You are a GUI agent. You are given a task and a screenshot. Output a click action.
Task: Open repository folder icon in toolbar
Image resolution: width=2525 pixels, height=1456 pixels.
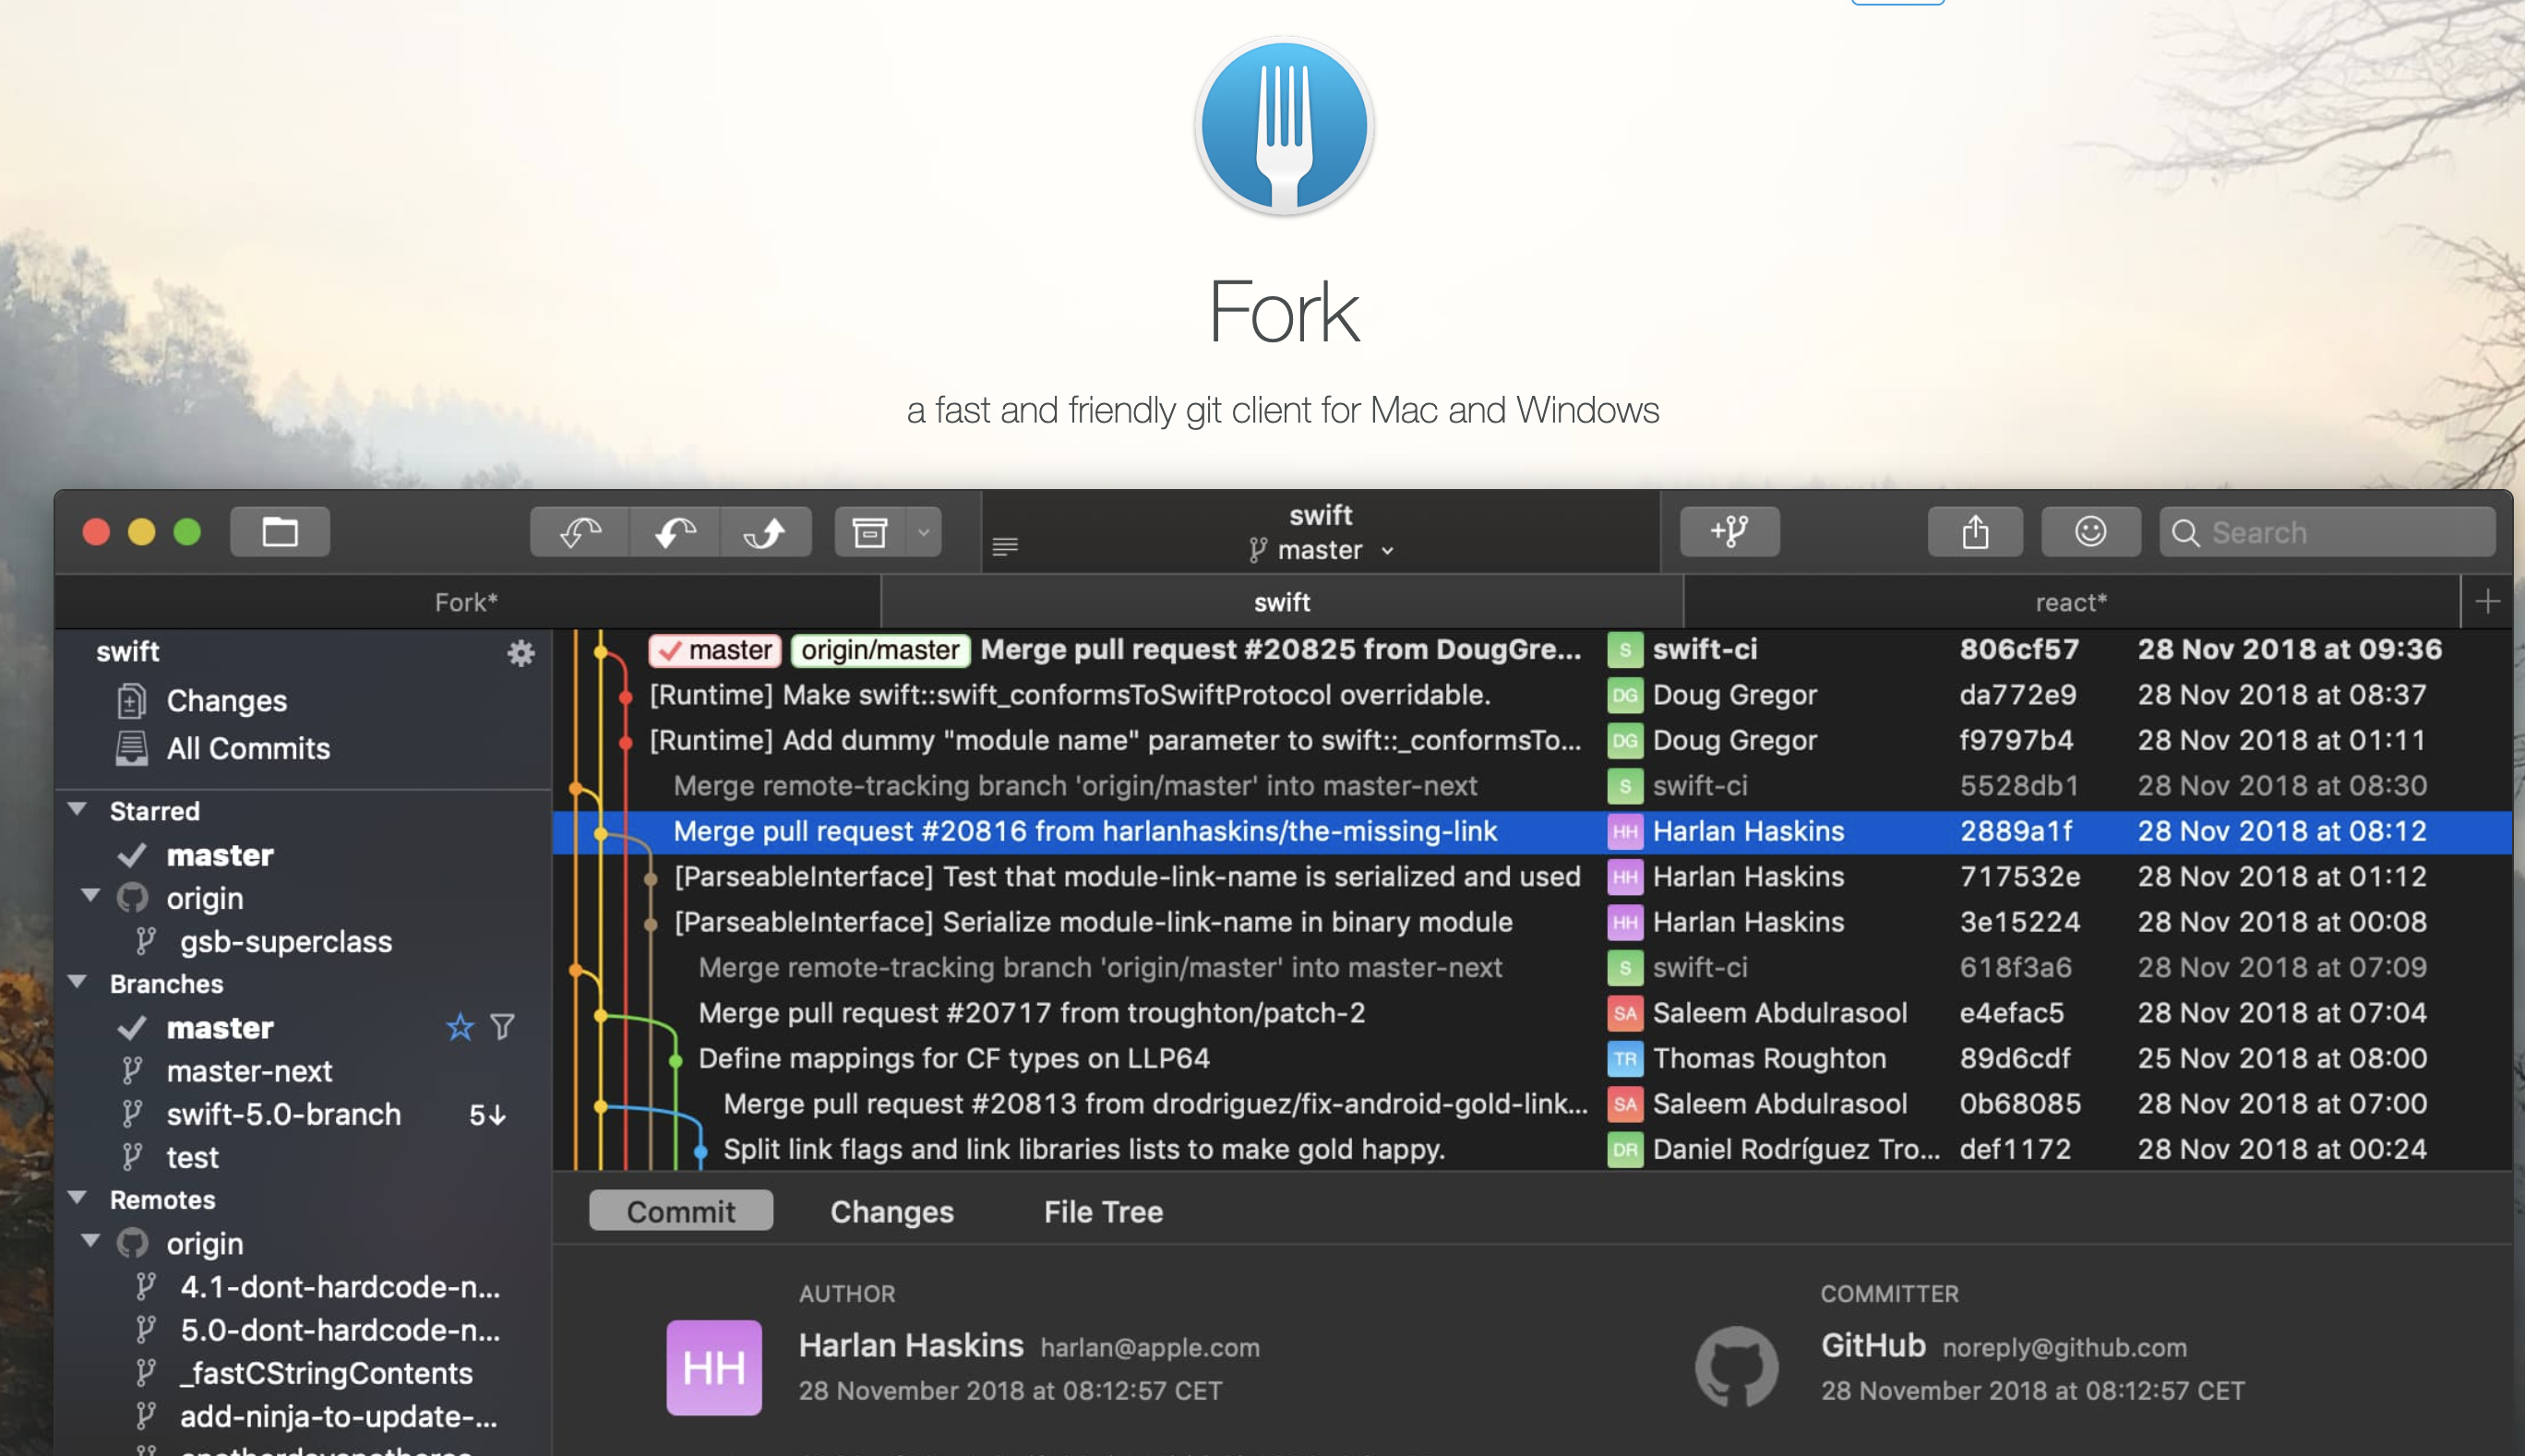click(280, 532)
